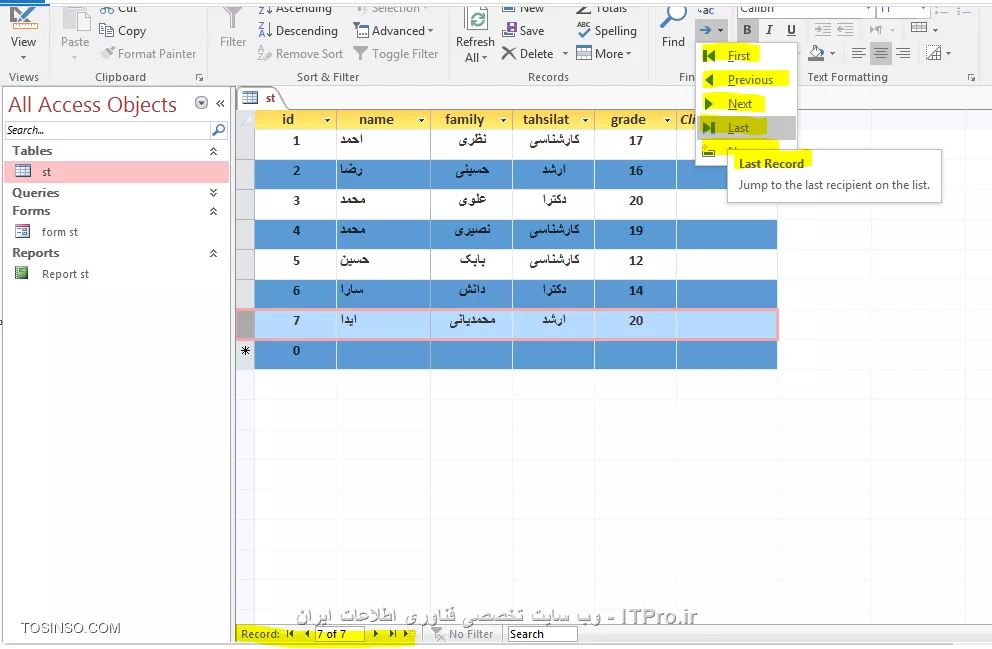Click the Filter funnel icon

click(x=233, y=18)
